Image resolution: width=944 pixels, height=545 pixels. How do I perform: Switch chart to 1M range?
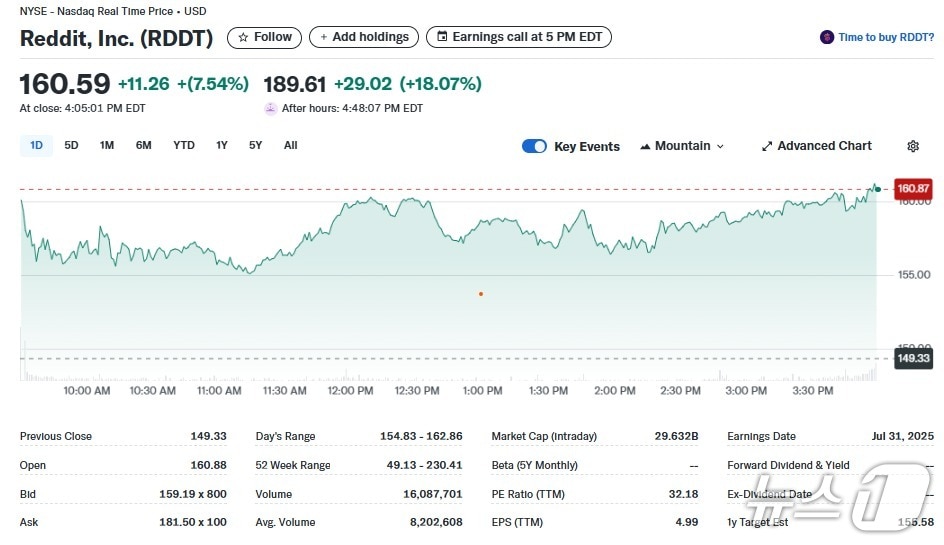point(107,145)
